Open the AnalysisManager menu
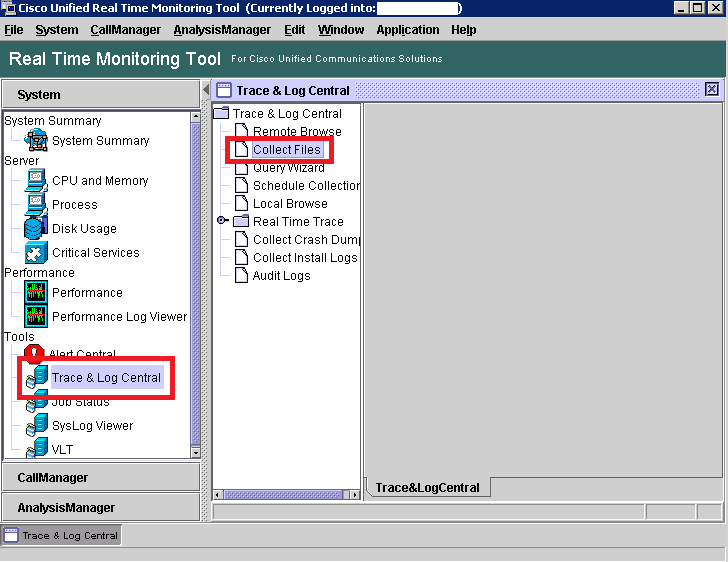The image size is (728, 562). [x=222, y=30]
